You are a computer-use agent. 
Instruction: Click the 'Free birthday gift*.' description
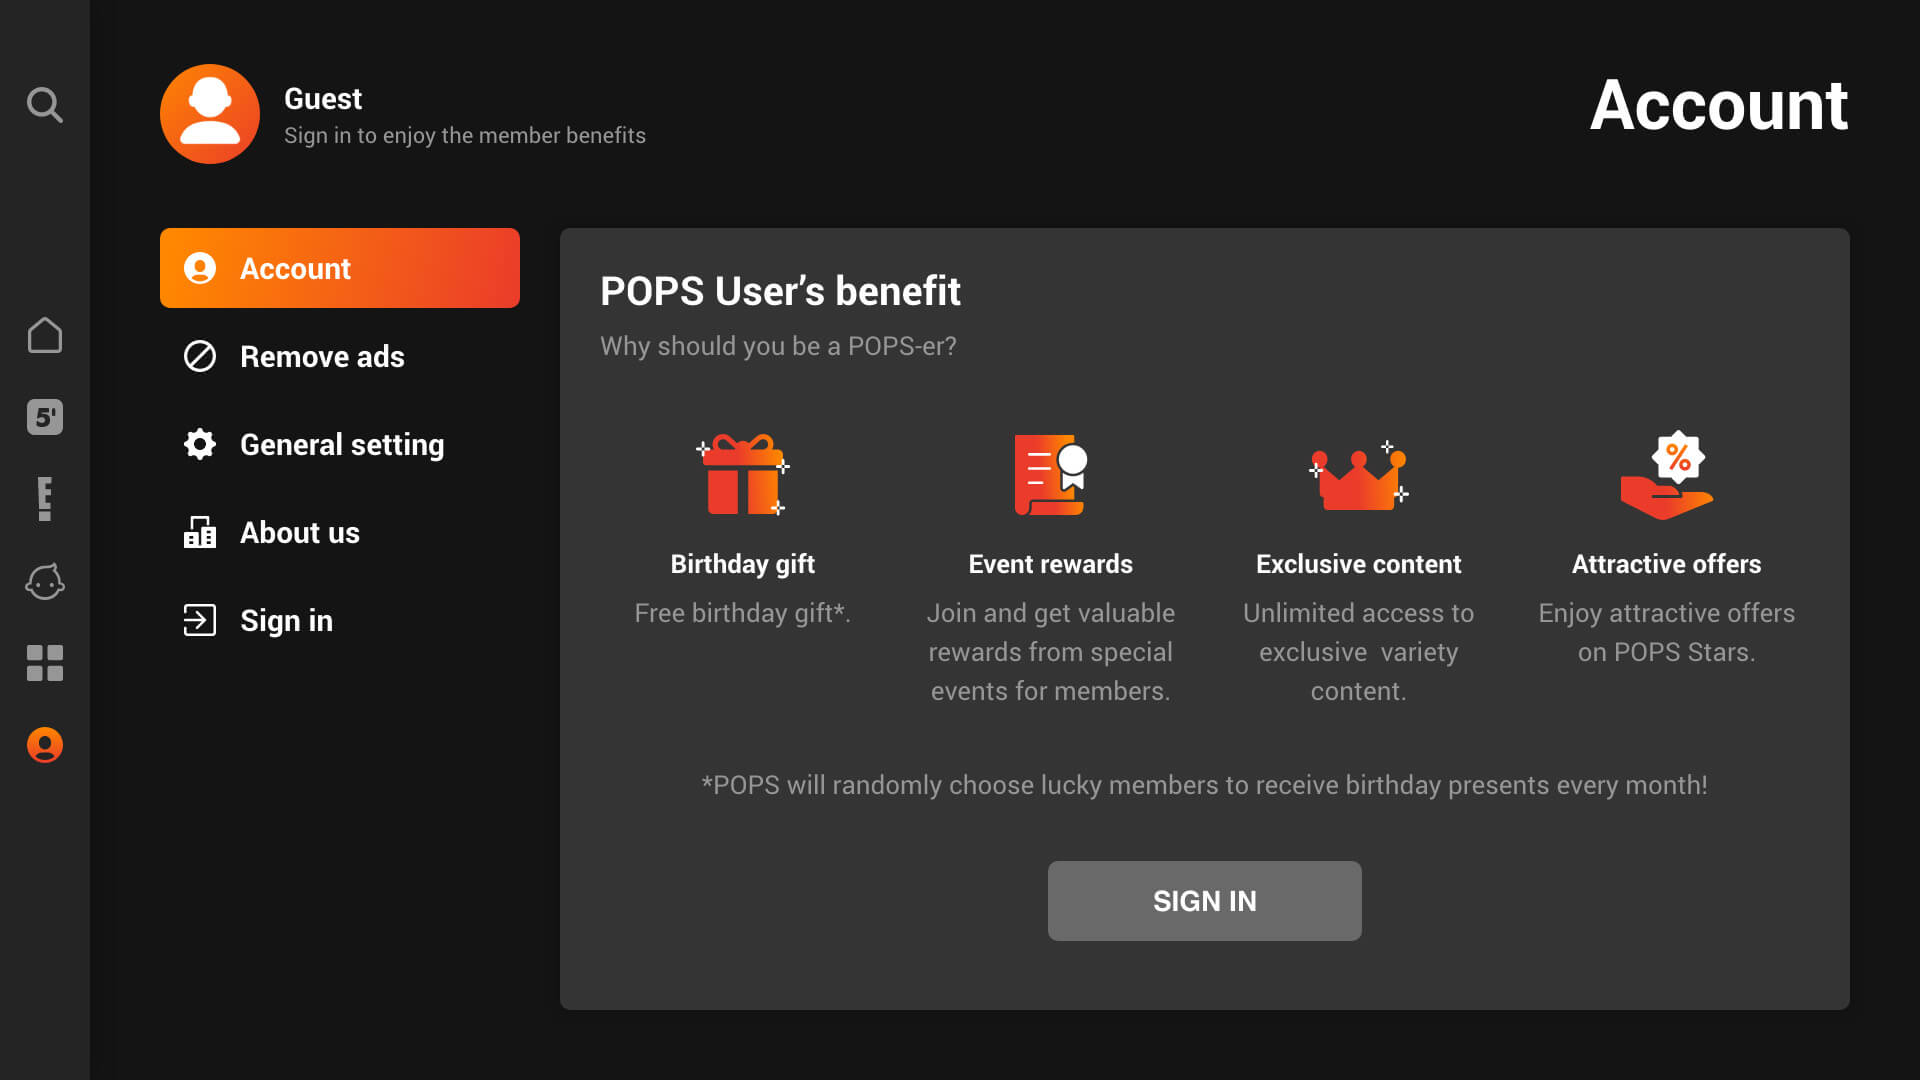pos(743,613)
